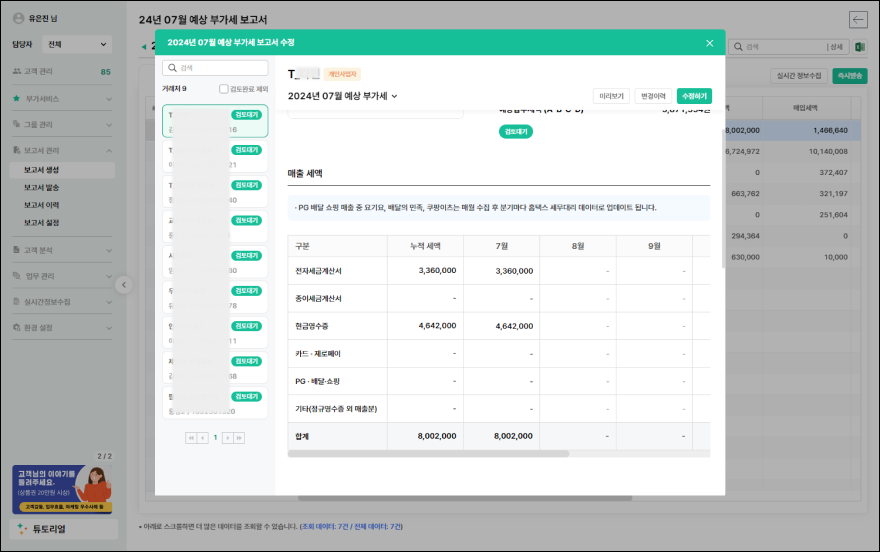The image size is (880, 552).
Task: Open 보고서 이력 in the sidebar
Action: pyautogui.click(x=42, y=205)
